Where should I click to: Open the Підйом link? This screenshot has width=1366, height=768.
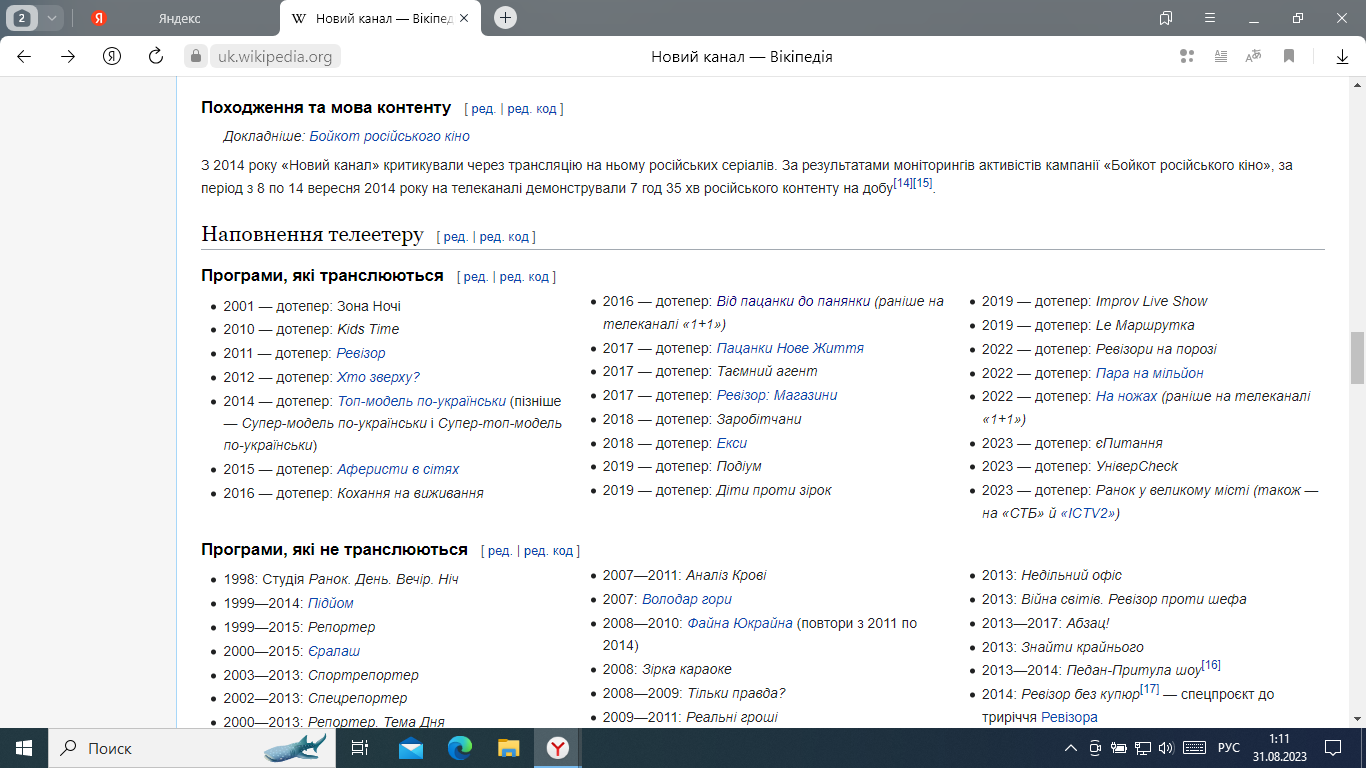(x=331, y=603)
